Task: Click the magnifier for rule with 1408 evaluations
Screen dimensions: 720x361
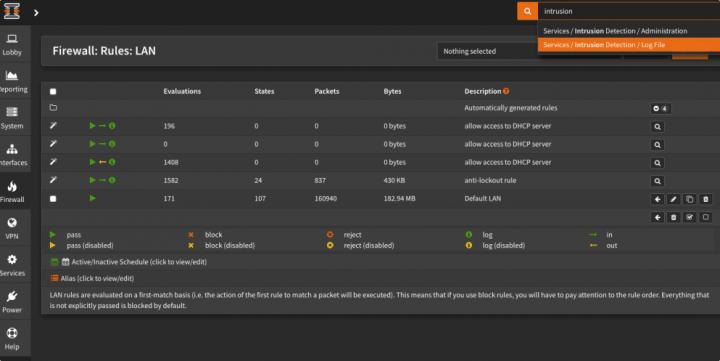Action: pyautogui.click(x=658, y=163)
